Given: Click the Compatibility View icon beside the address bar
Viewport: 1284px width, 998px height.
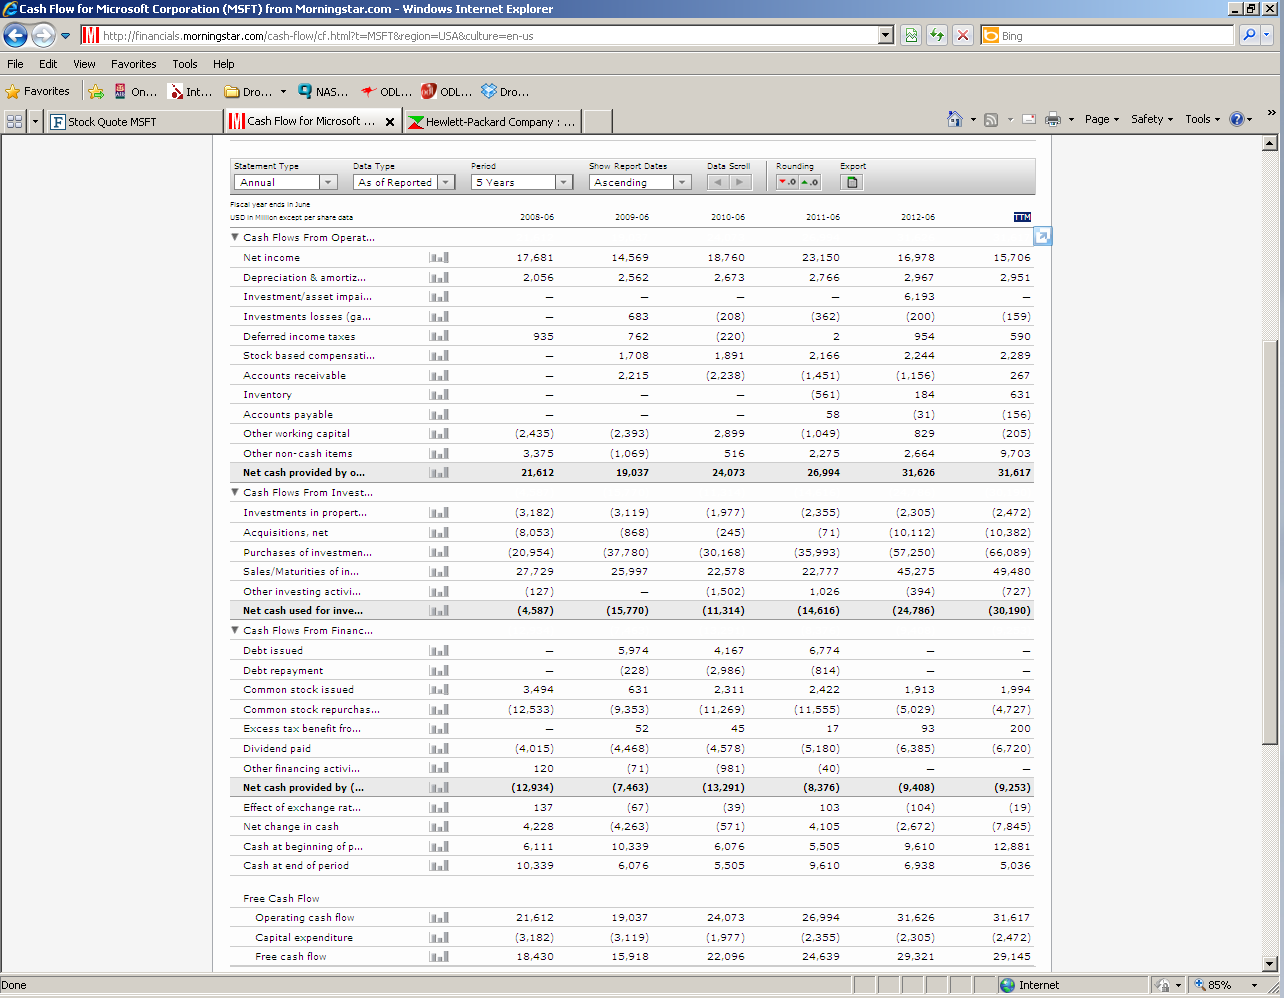Looking at the screenshot, I should [x=911, y=35].
